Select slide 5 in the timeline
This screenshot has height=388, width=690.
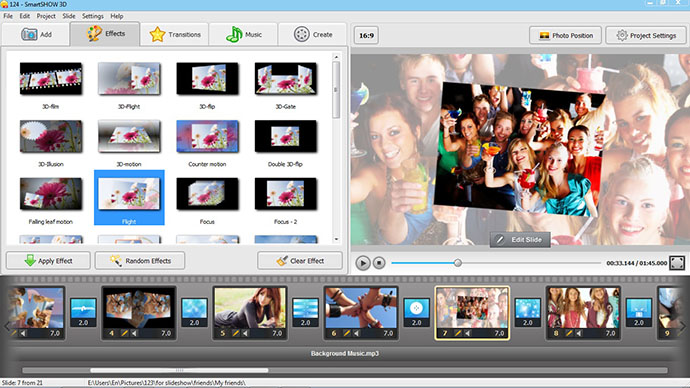click(x=250, y=313)
